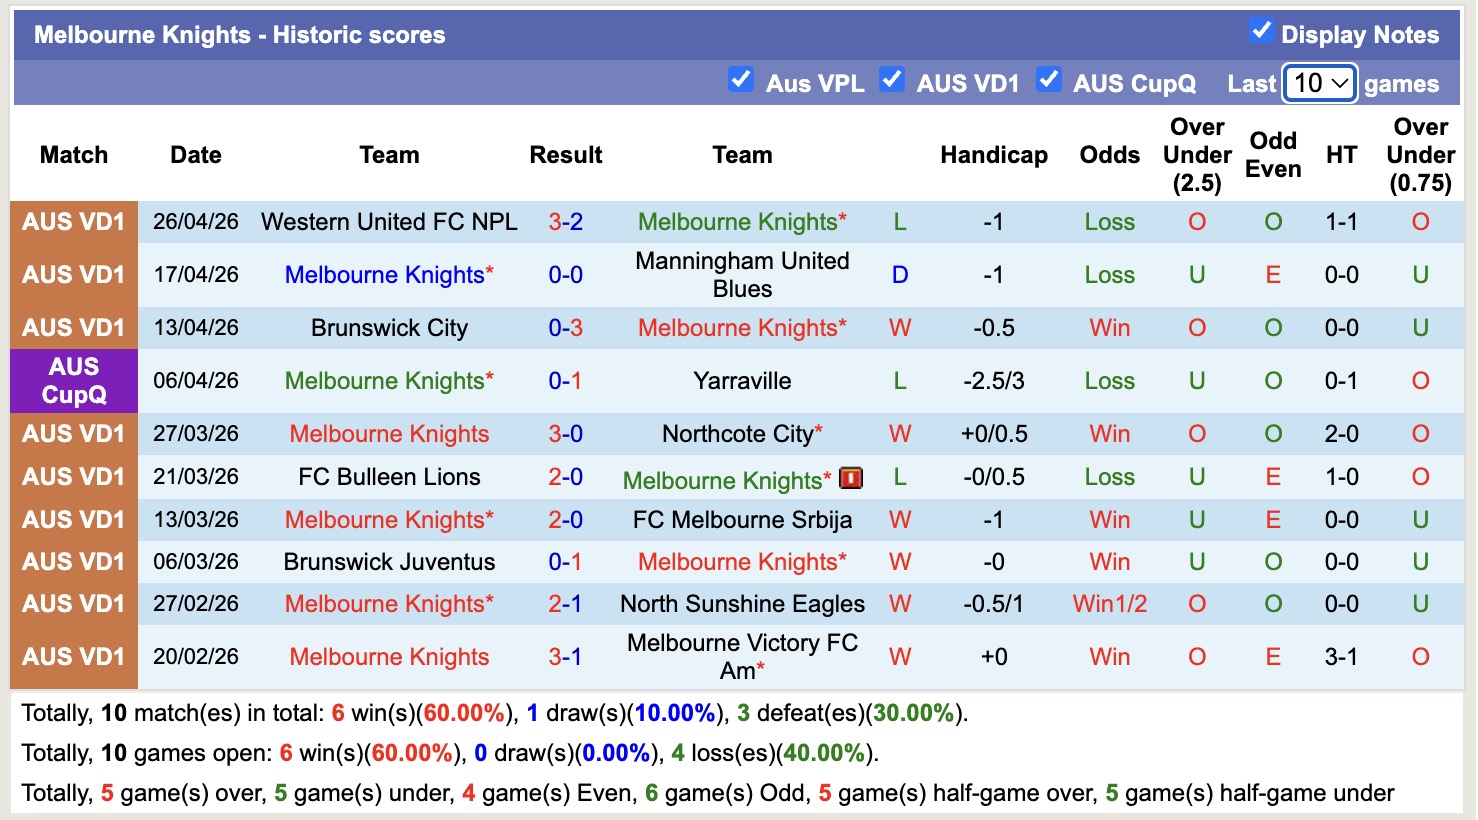
Task: Click the AUS VD1 badge on the 20/02/26 row
Action: [x=73, y=656]
